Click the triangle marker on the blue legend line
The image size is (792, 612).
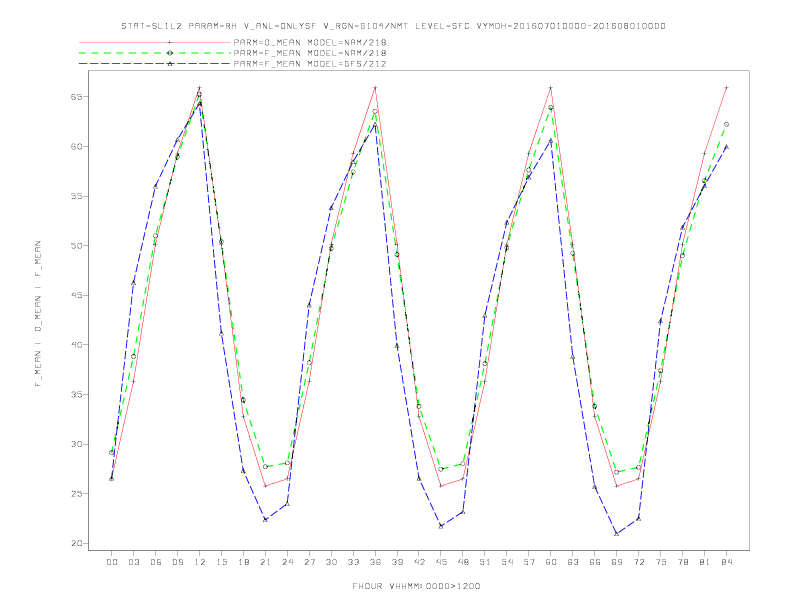(170, 64)
